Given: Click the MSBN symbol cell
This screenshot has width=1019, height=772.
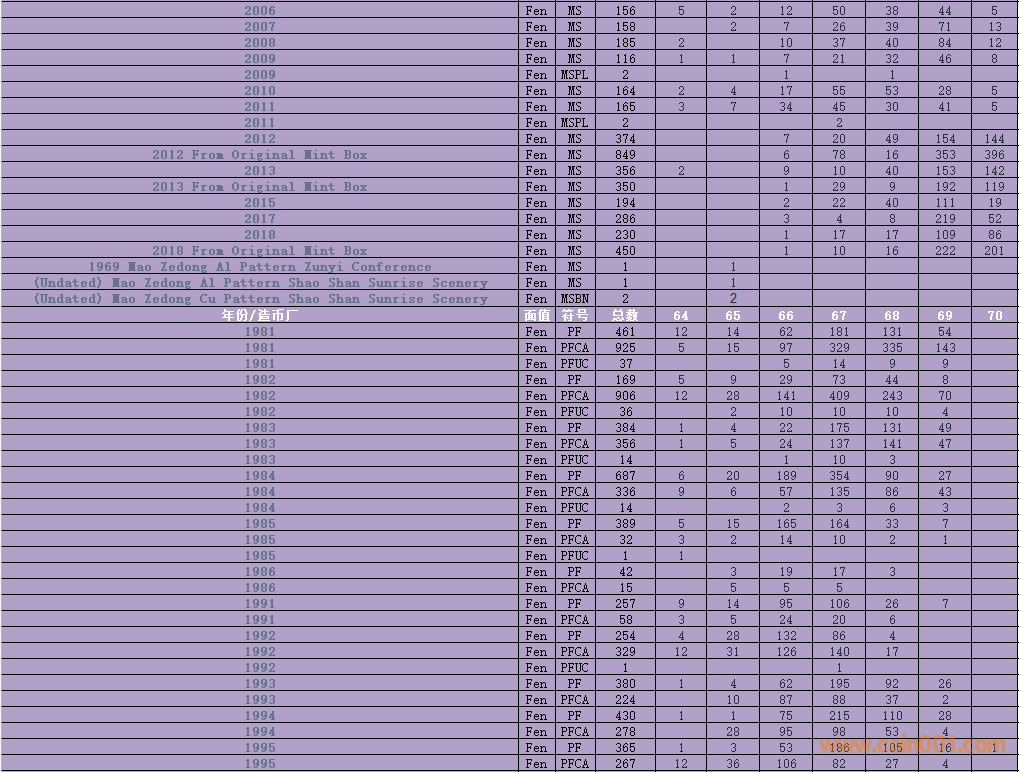Looking at the screenshot, I should 574,299.
